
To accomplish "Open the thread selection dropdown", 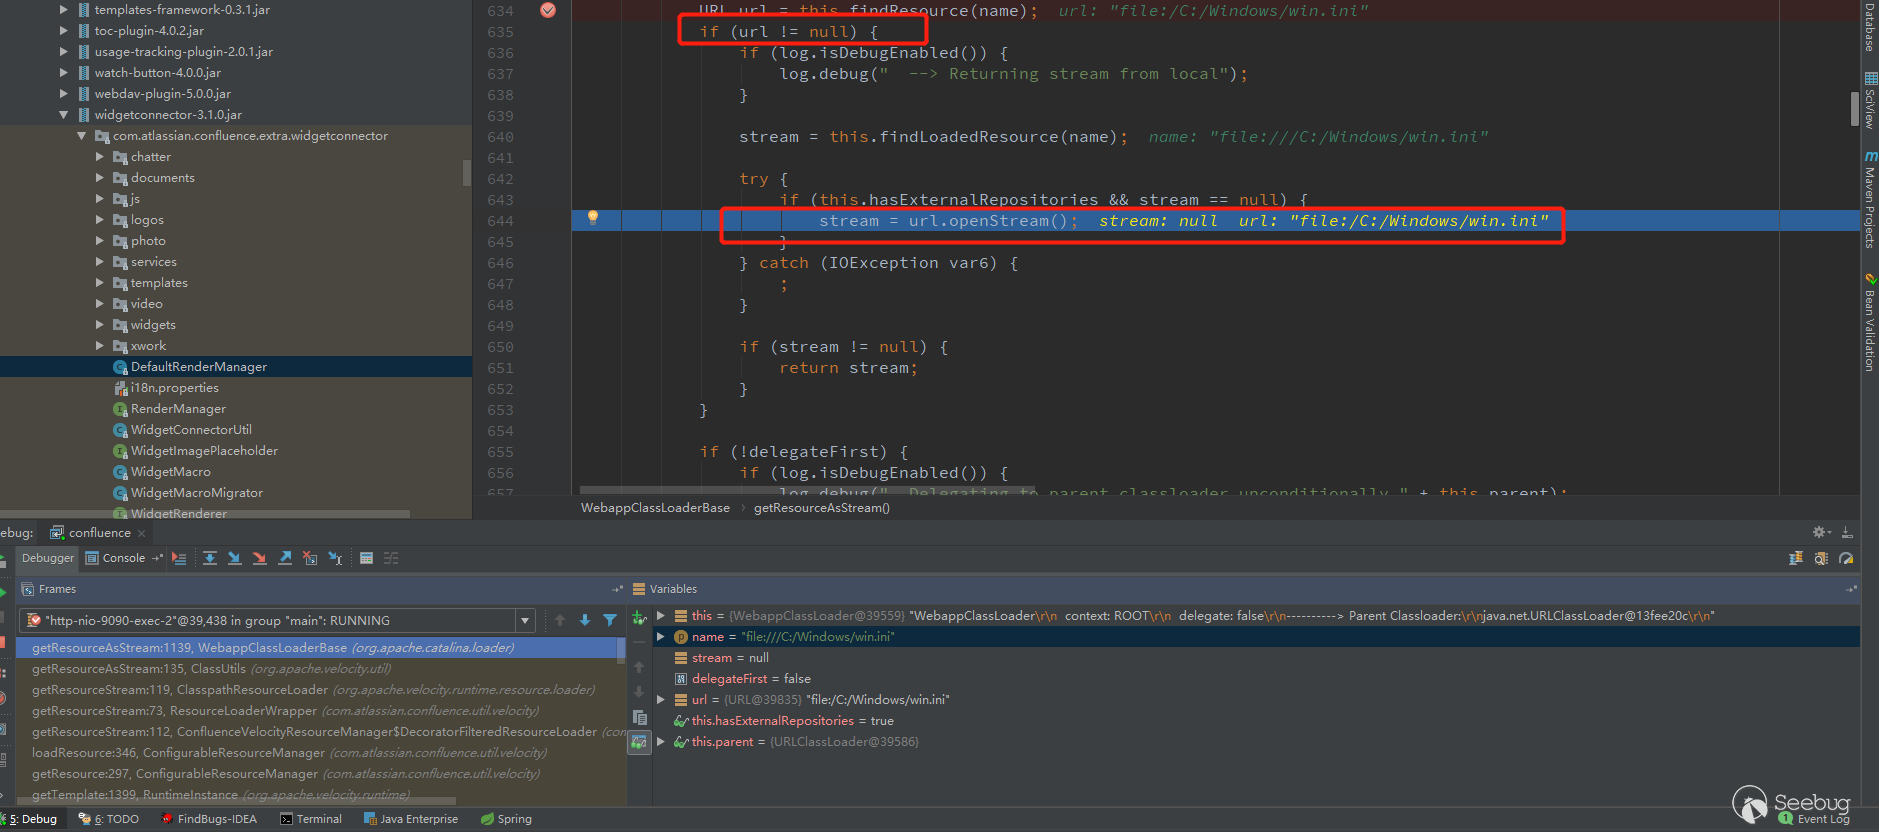I will point(524,621).
